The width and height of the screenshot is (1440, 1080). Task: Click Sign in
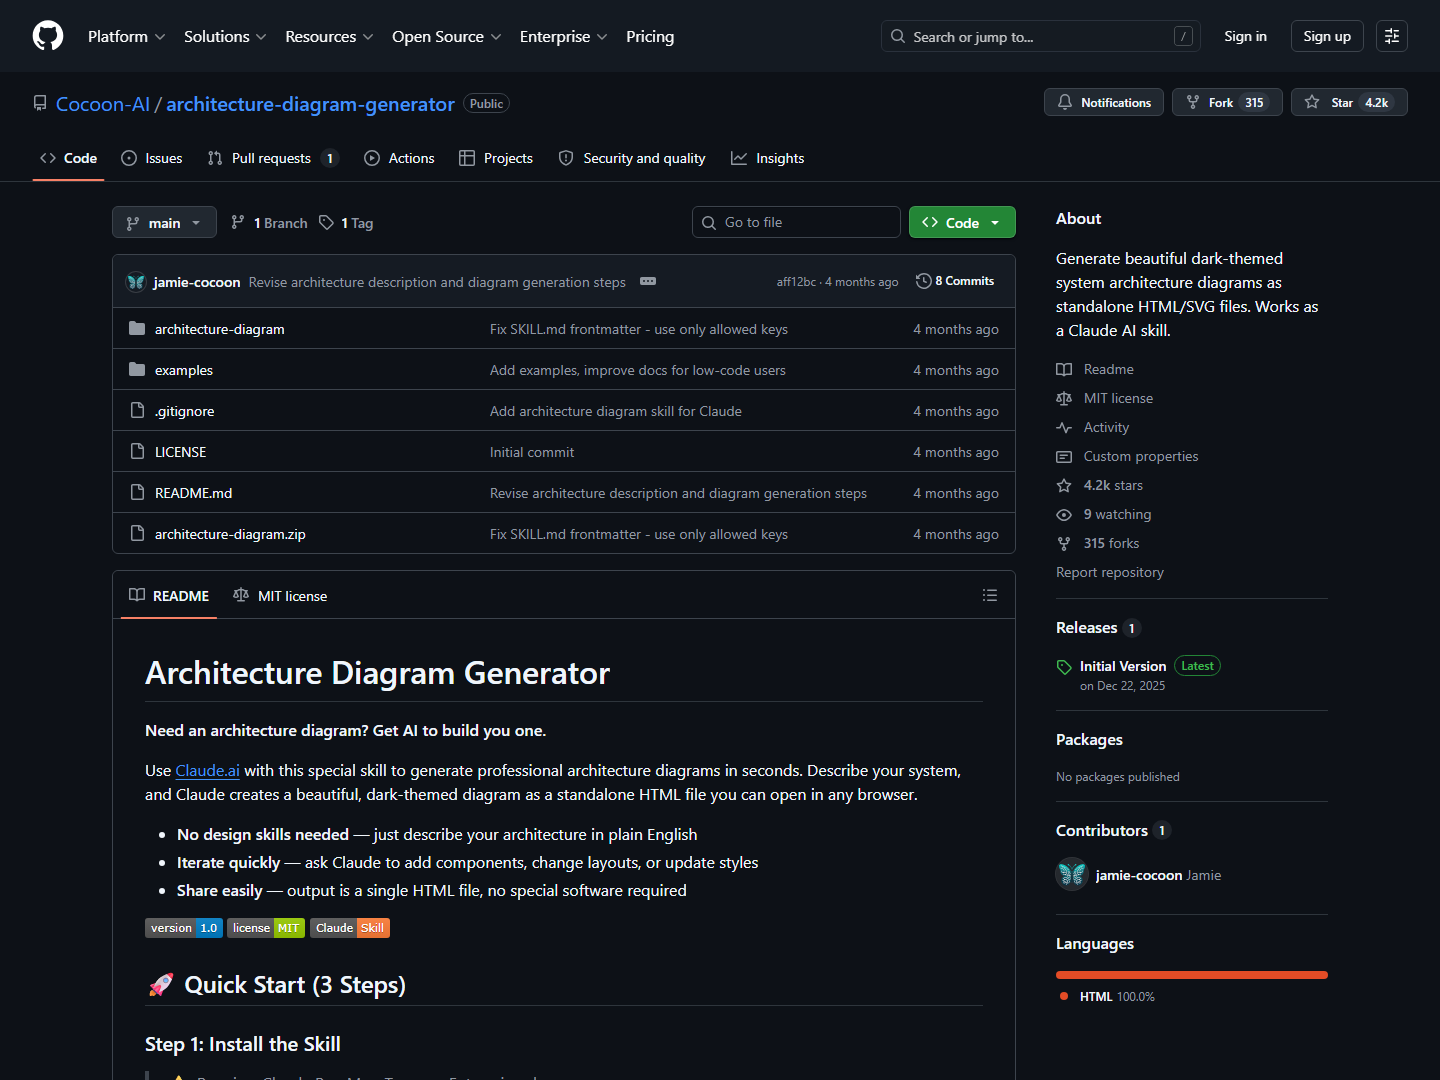[1245, 36]
